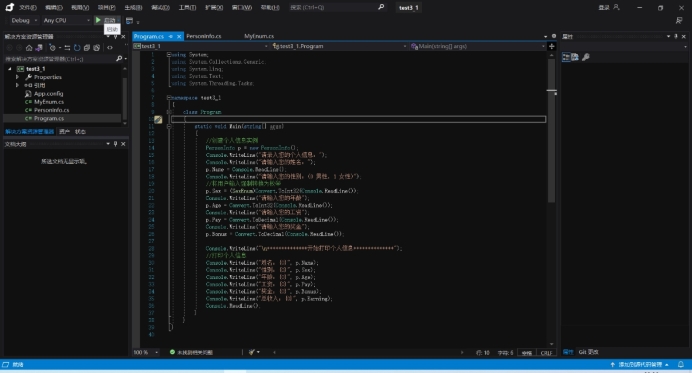The height and width of the screenshot is (373, 692).
Task: Click the collapse all icon in Solution Explorer
Action: tap(87, 48)
